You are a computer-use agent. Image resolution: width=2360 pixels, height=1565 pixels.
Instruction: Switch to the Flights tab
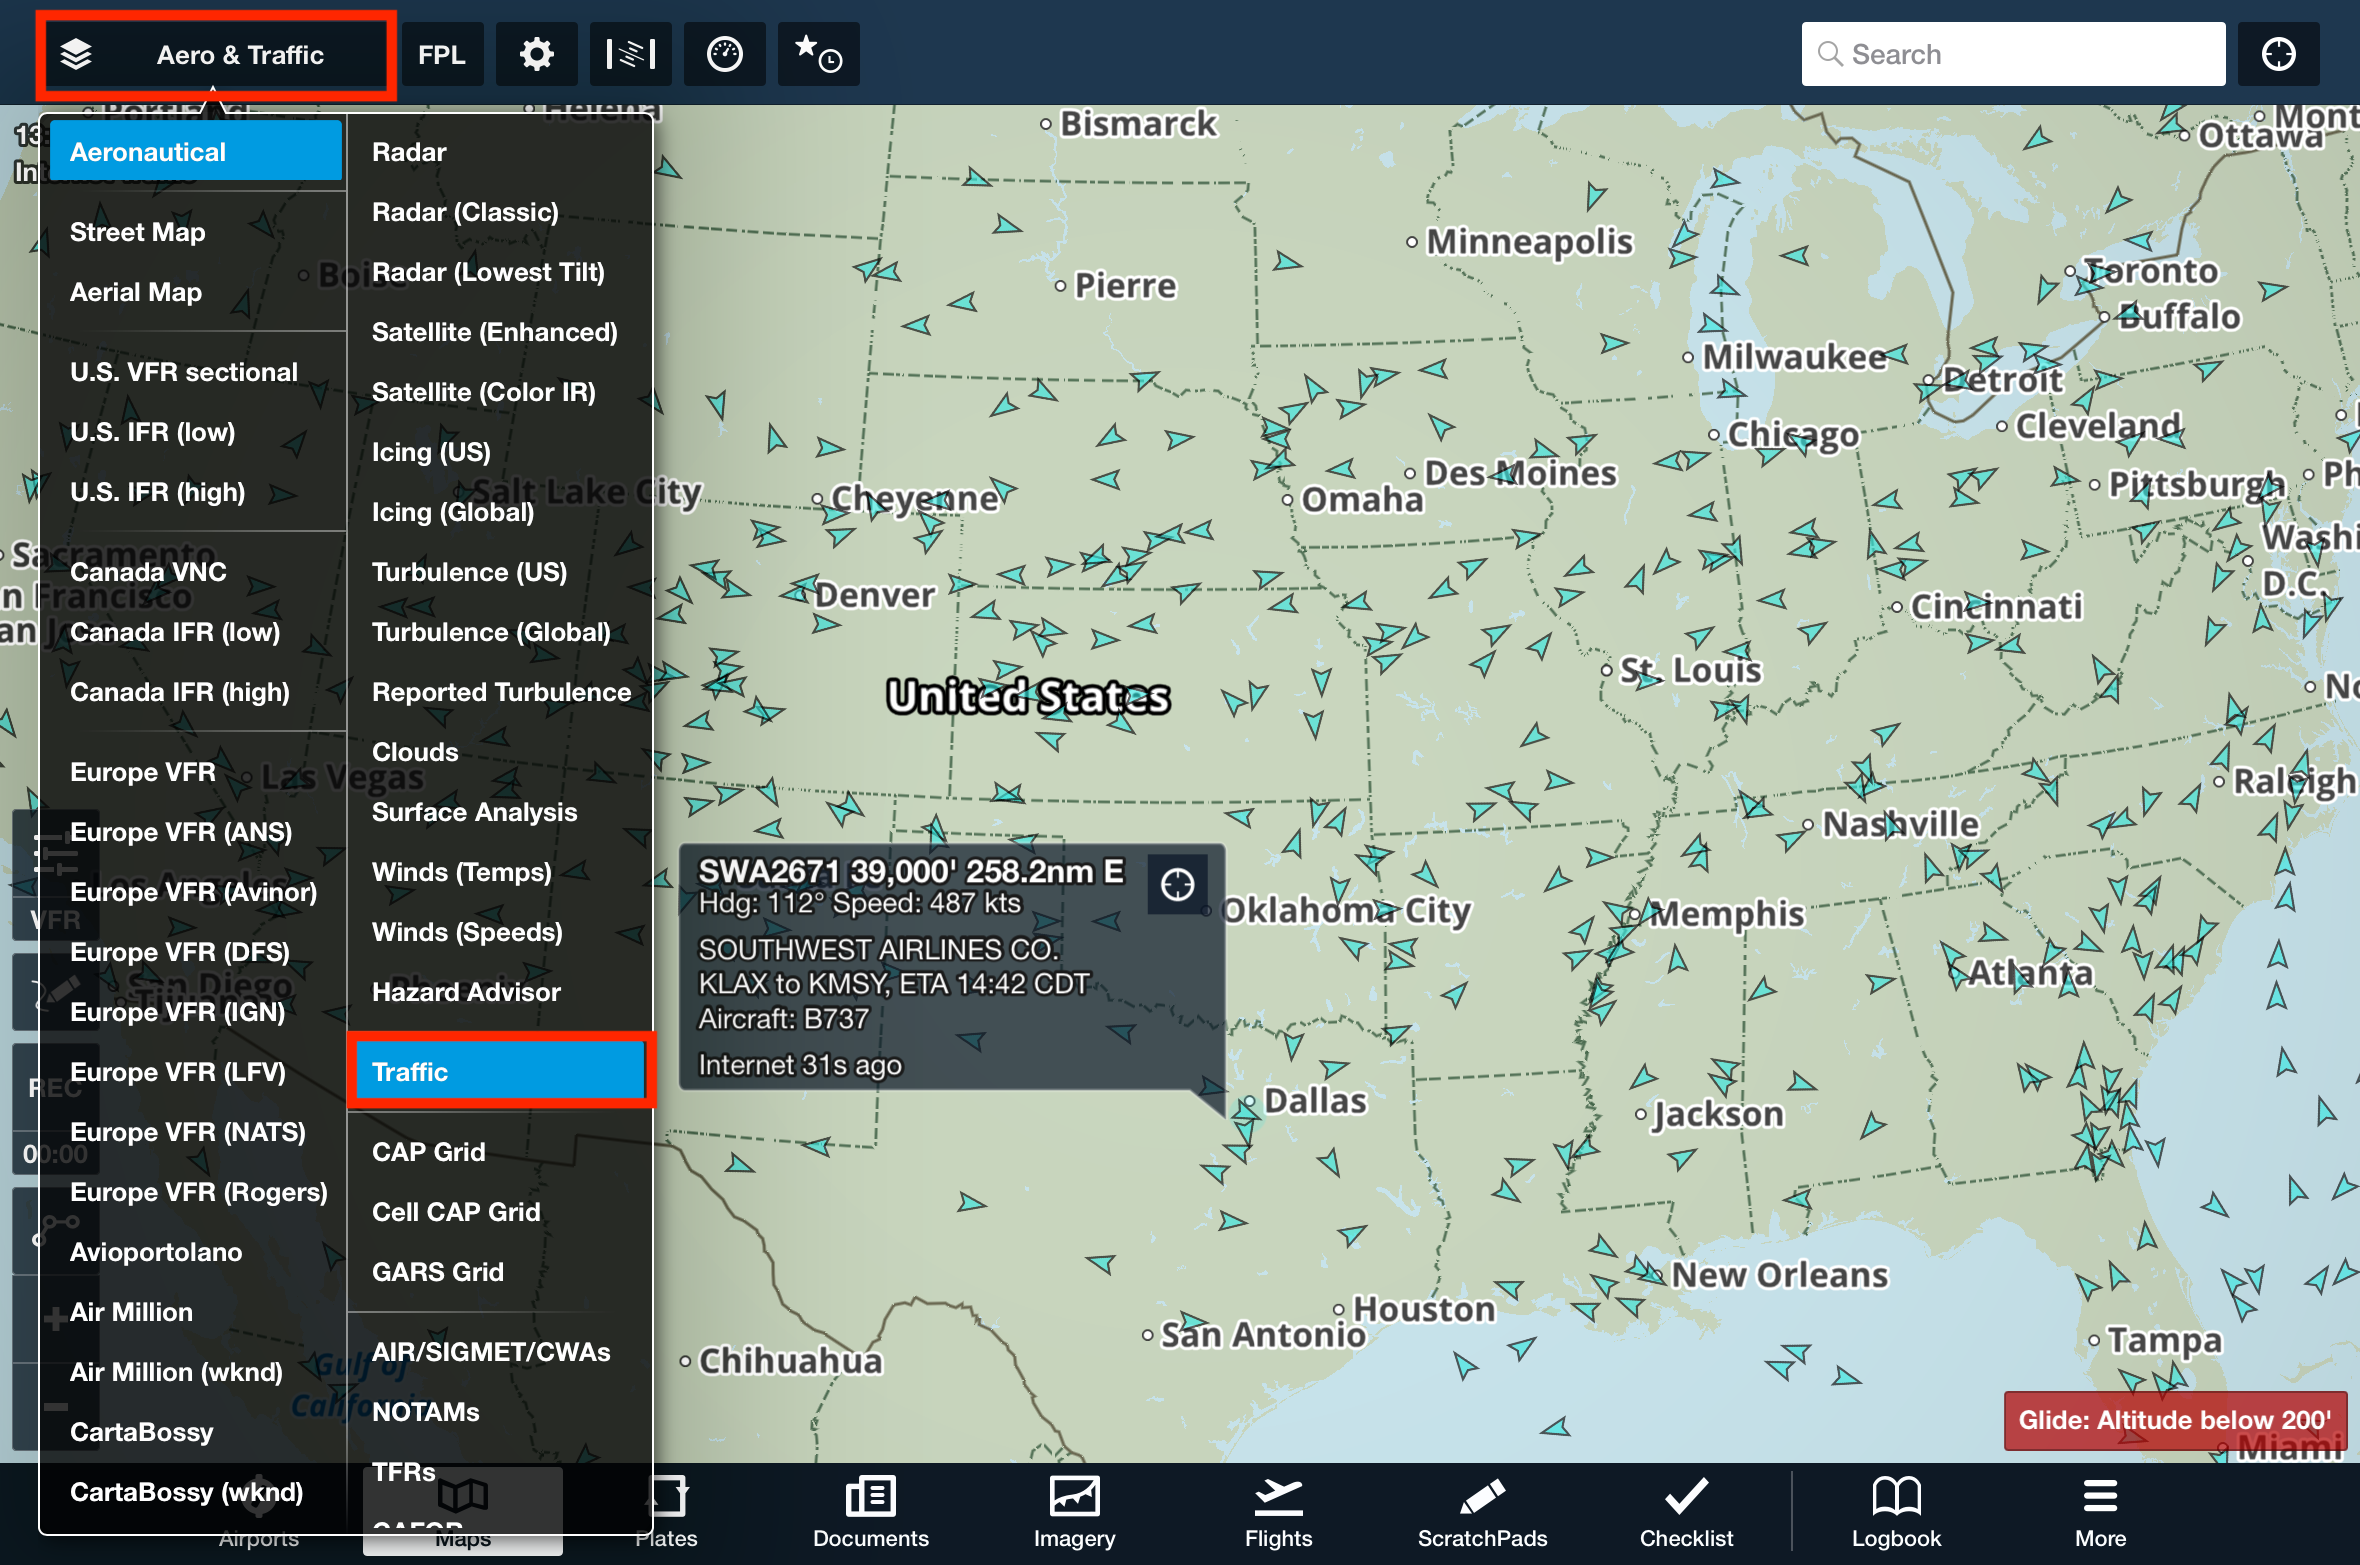pyautogui.click(x=1277, y=1510)
